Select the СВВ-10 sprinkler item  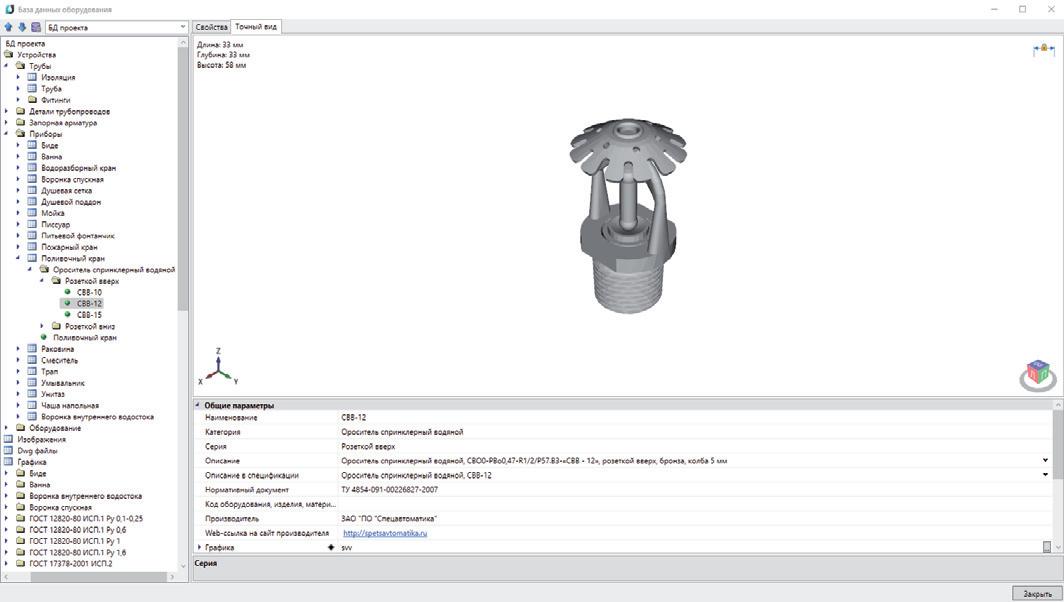click(89, 292)
